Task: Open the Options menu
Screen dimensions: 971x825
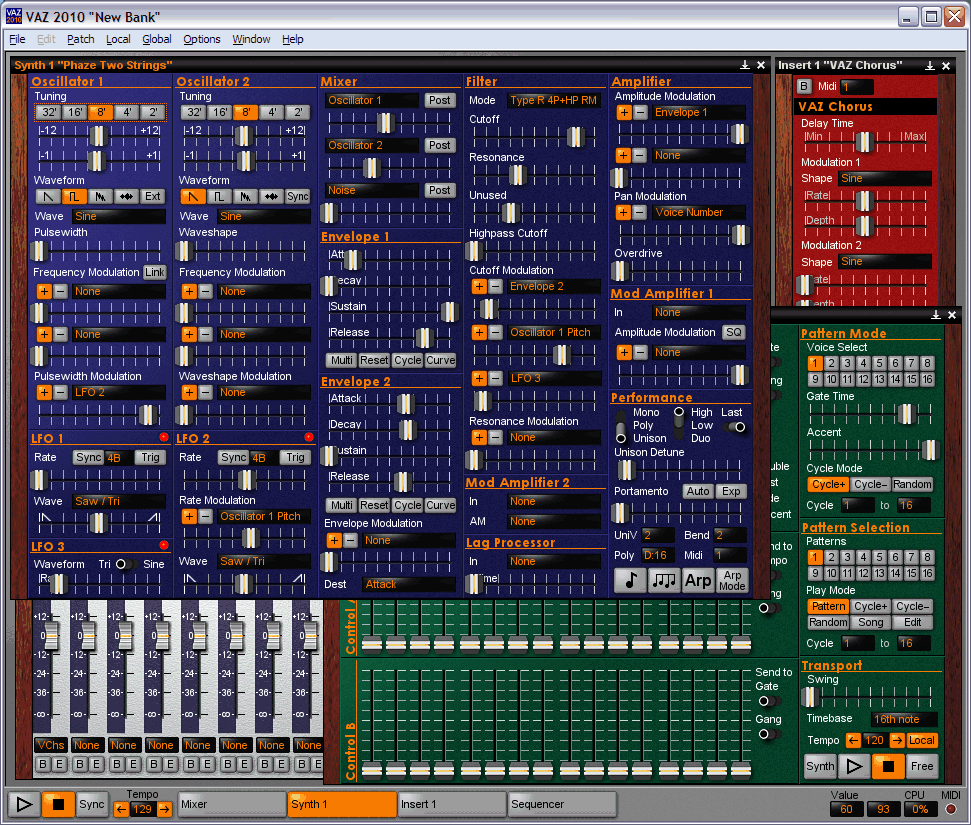Action: pyautogui.click(x=201, y=39)
